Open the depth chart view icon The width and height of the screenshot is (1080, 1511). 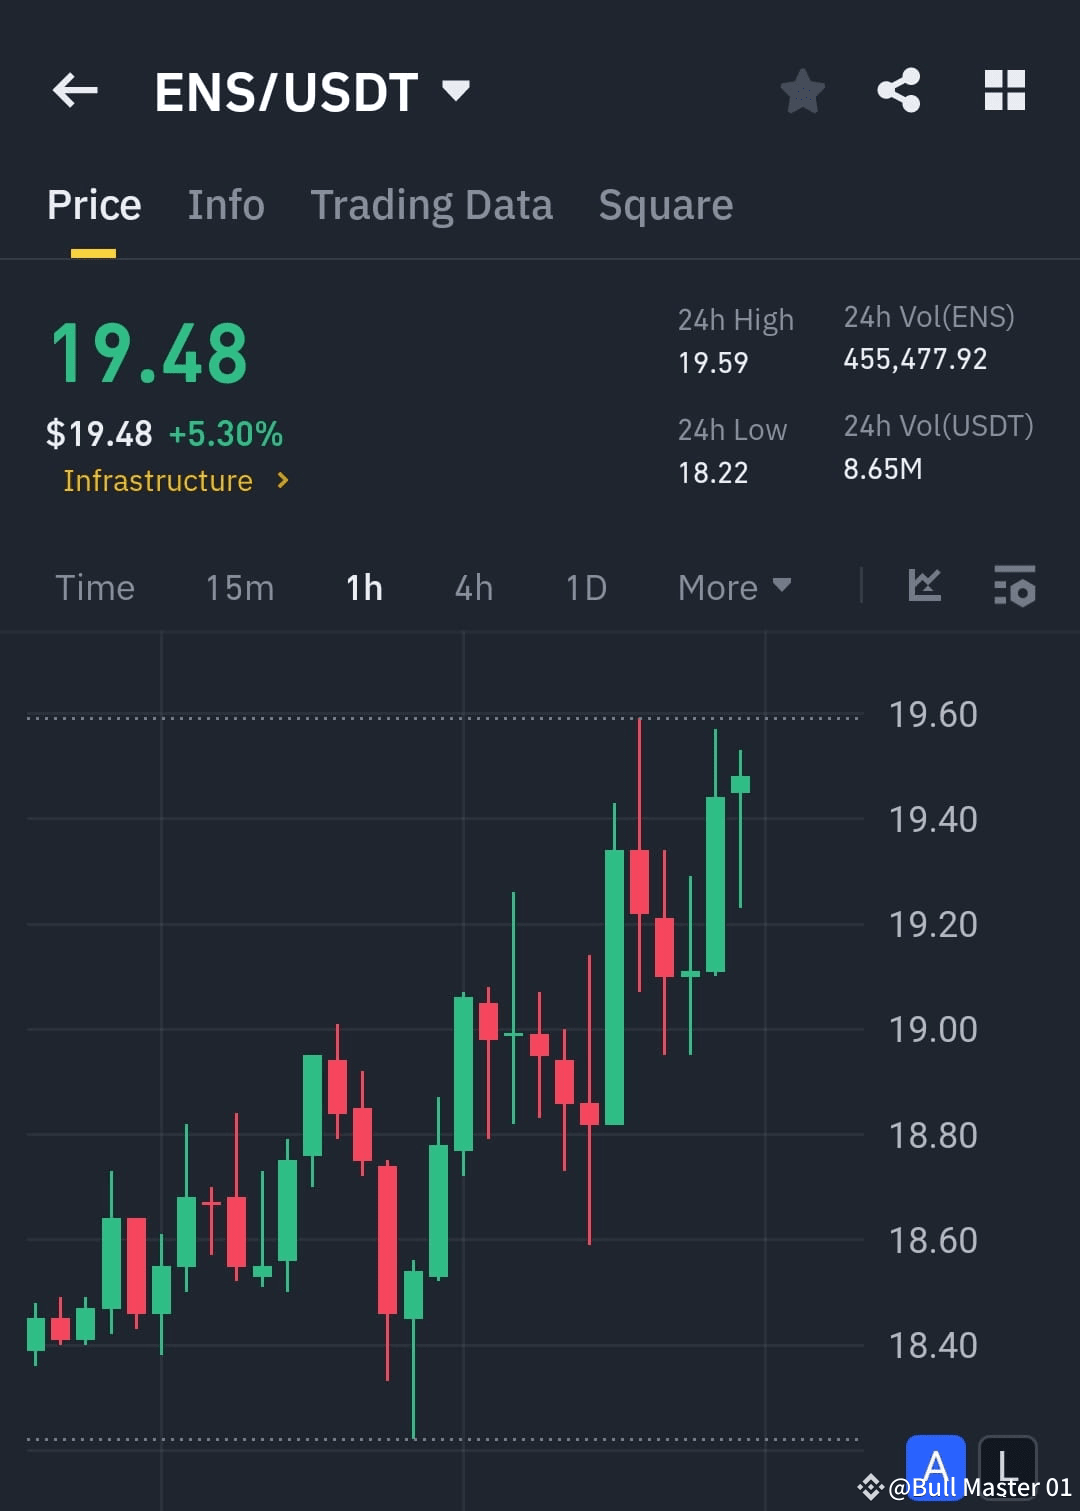pyautogui.click(x=924, y=587)
